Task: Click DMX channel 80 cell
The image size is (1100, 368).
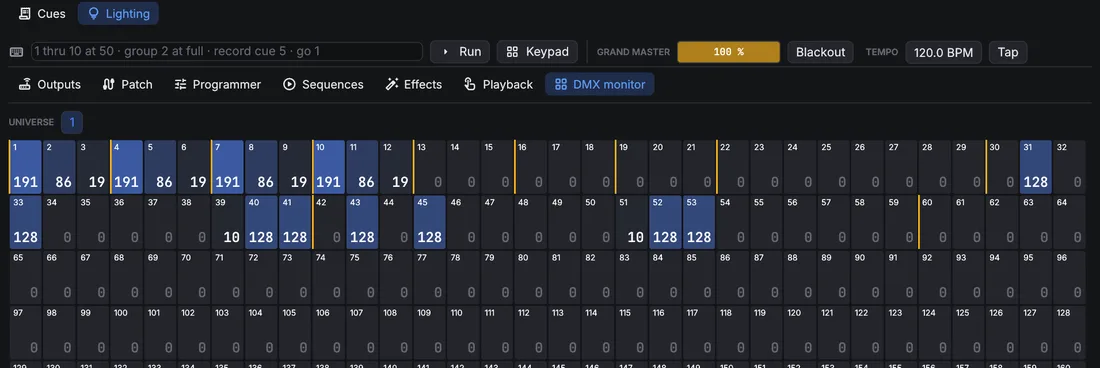Action: click(531, 277)
